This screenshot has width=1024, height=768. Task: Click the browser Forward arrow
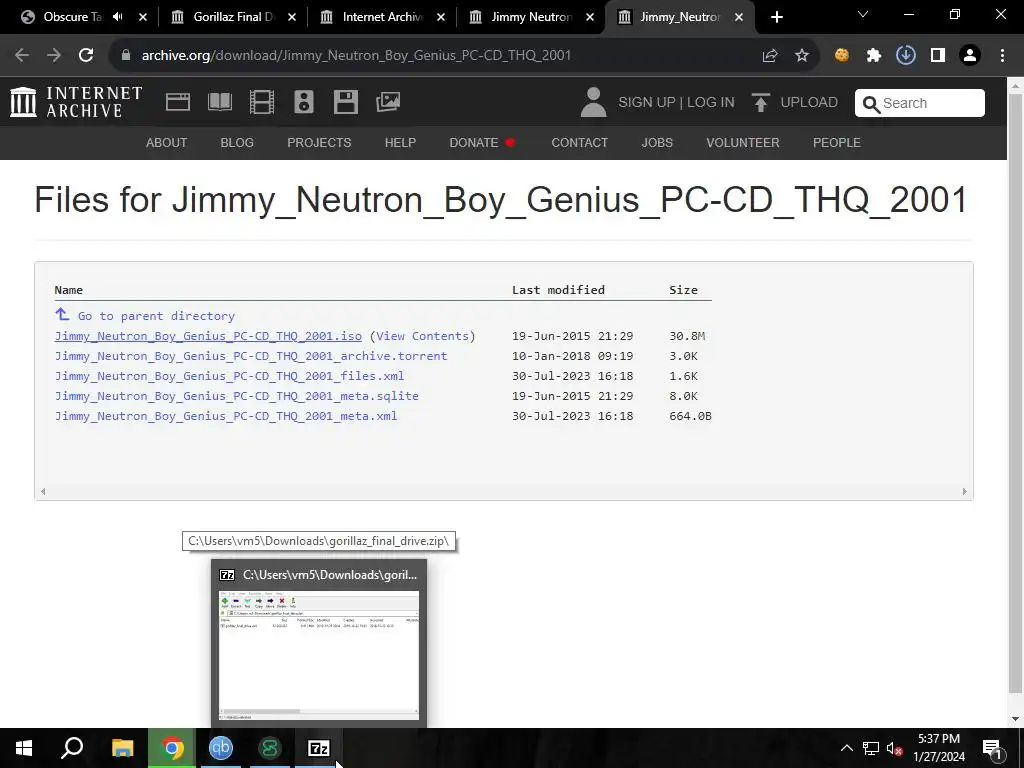(54, 56)
